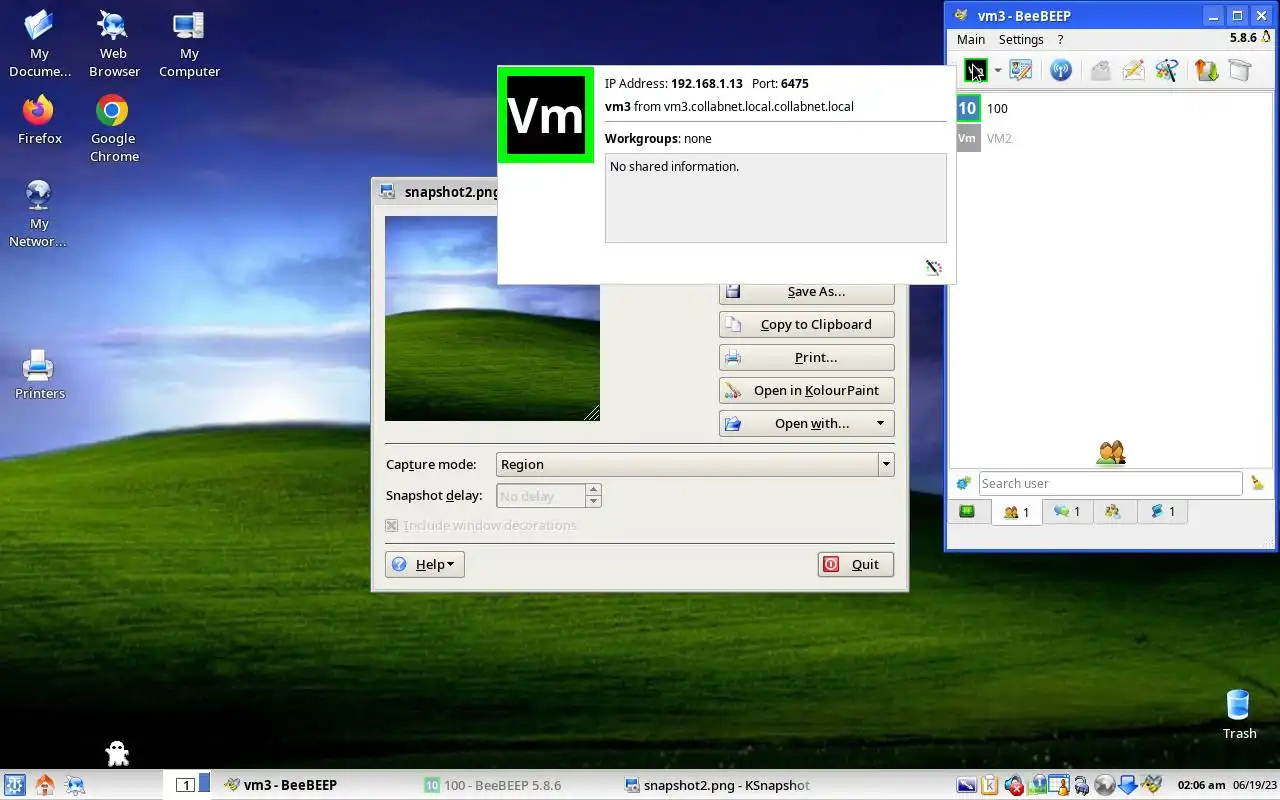Switch to the users tab showing 1

[1016, 512]
